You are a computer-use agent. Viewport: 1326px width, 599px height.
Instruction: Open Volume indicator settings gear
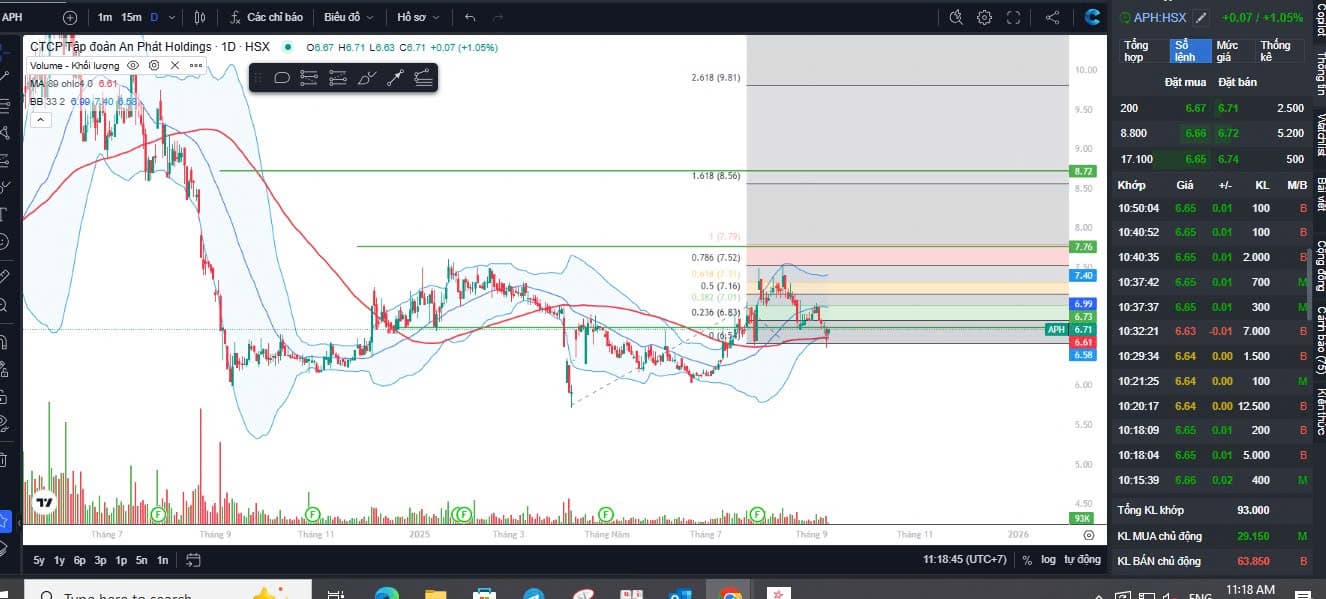tap(154, 65)
